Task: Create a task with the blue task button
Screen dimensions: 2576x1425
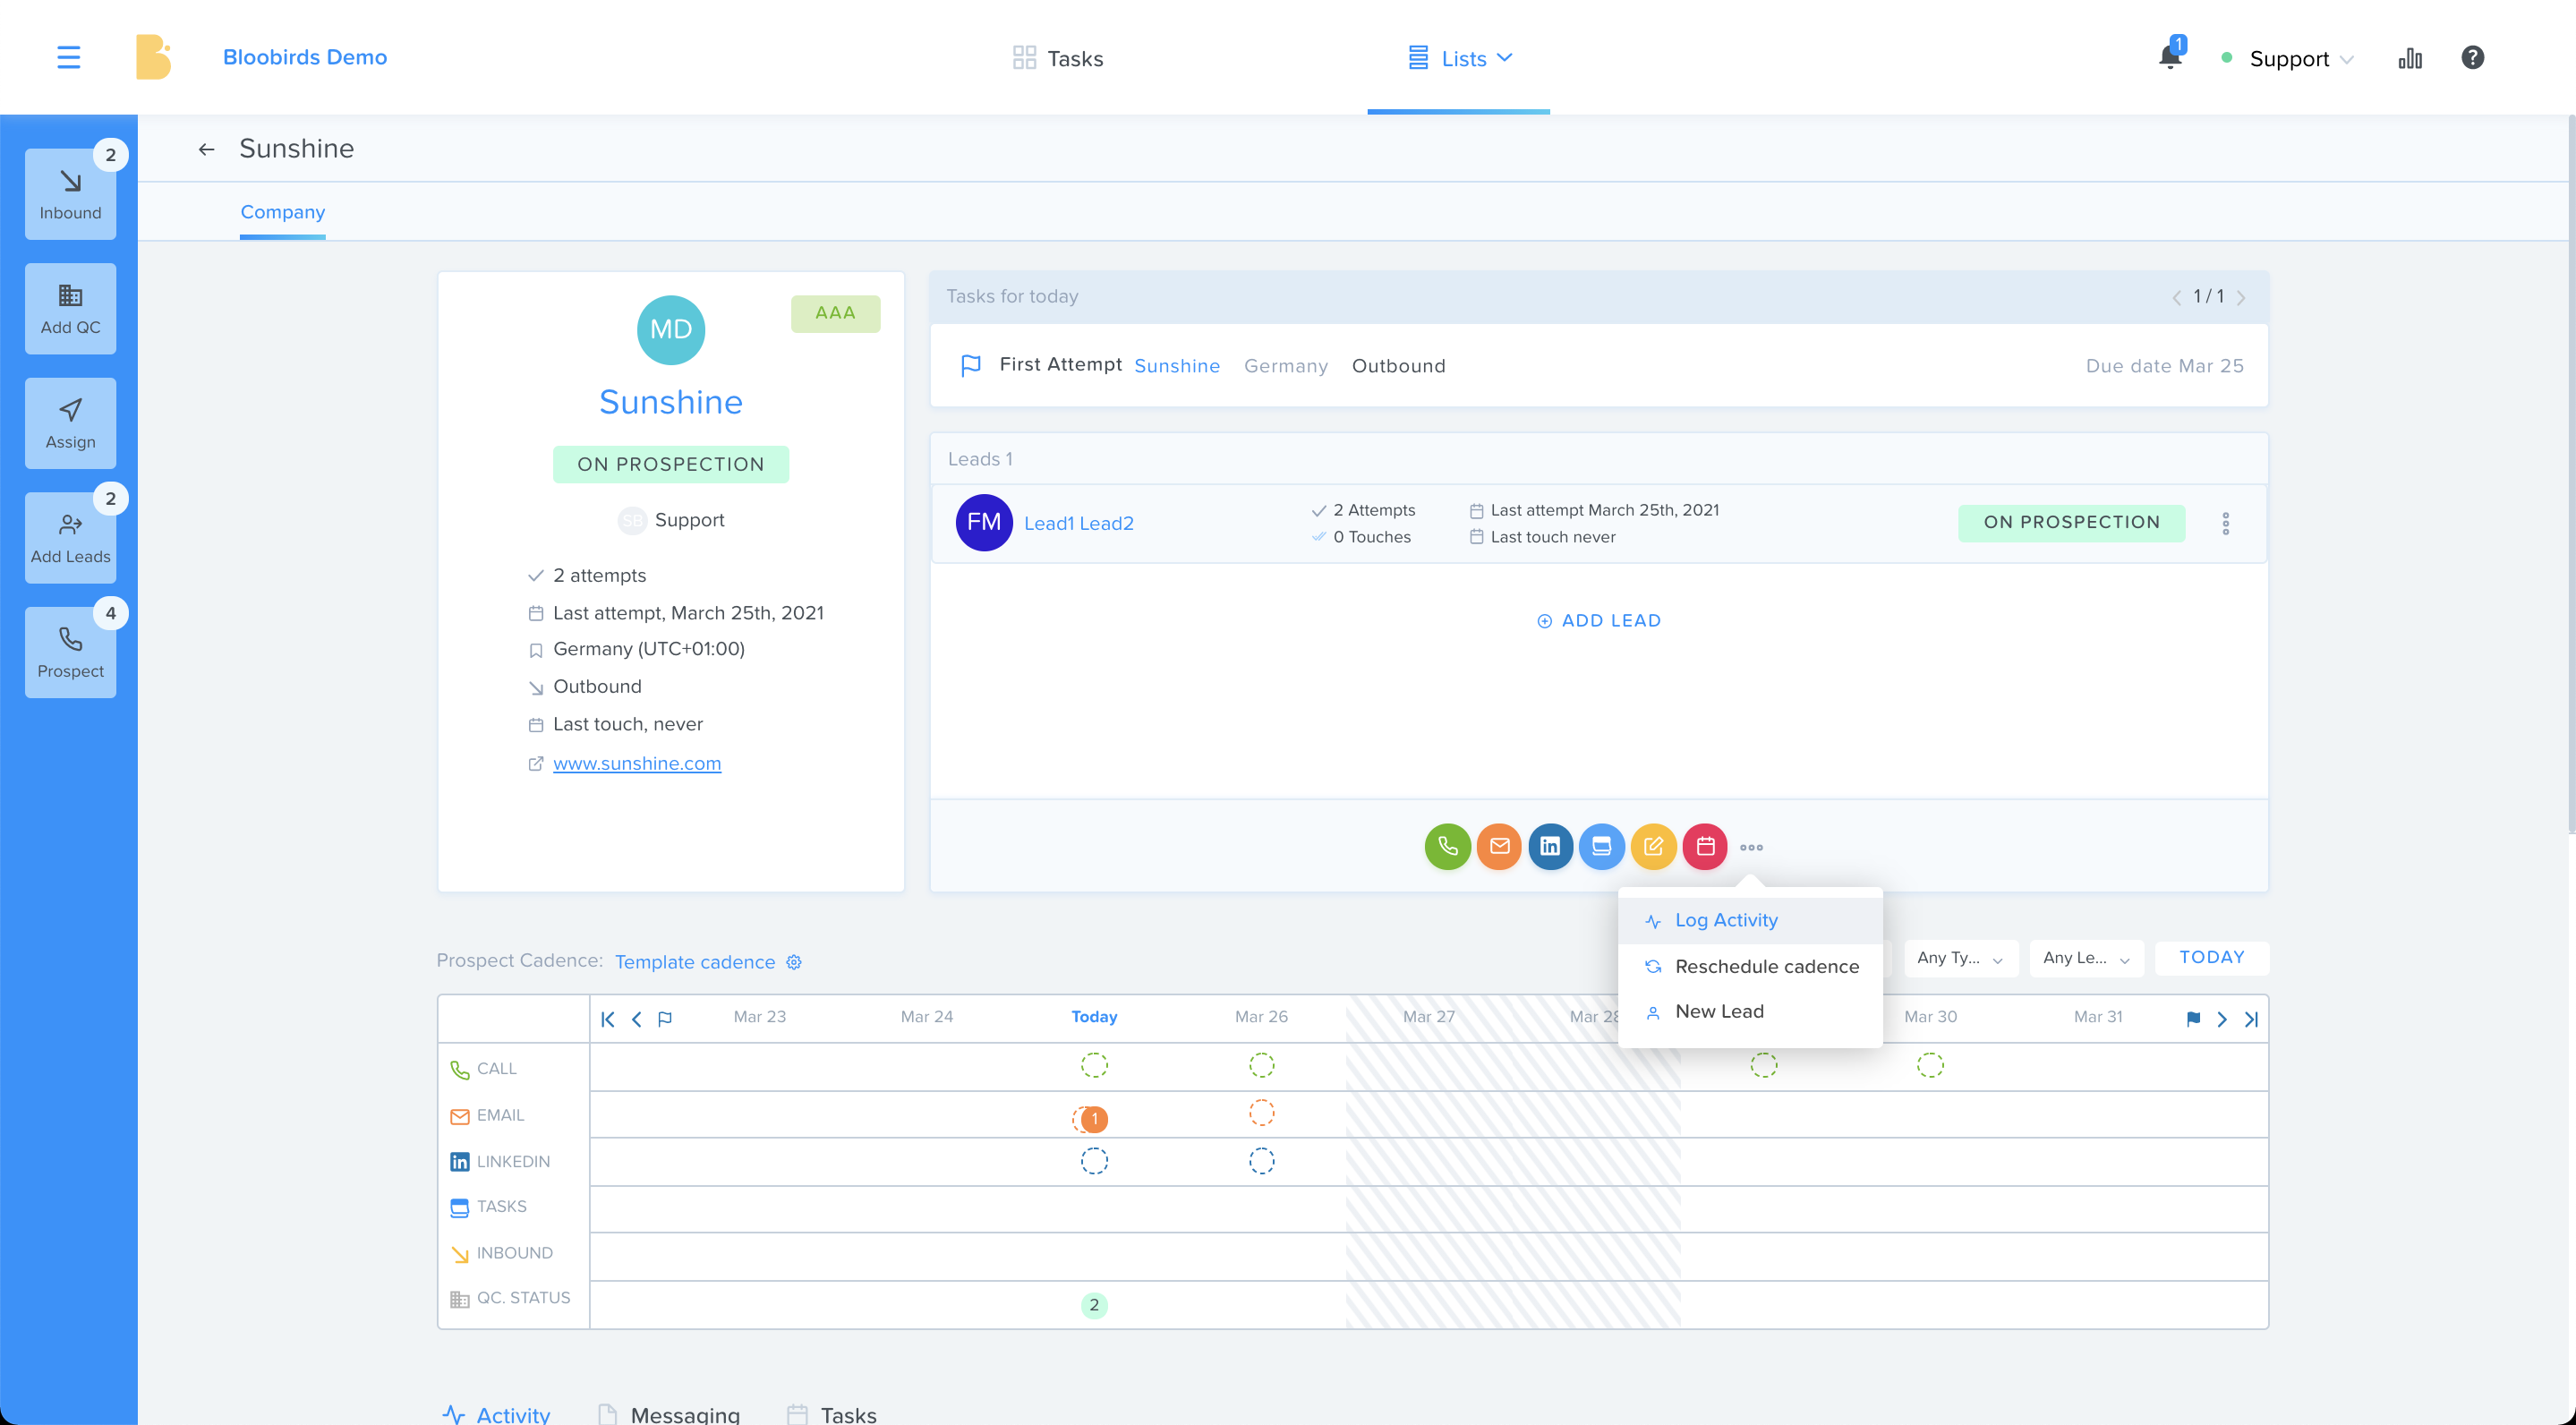Action: [1601, 846]
